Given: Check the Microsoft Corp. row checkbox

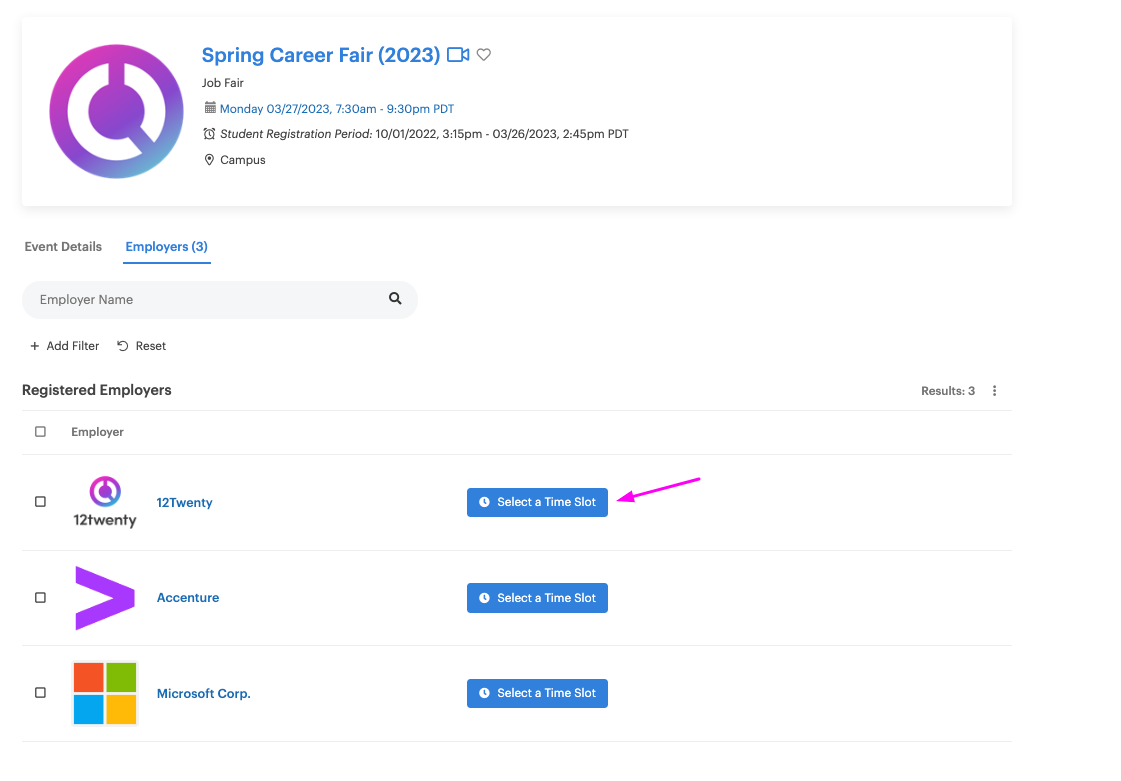Looking at the screenshot, I should tap(41, 693).
